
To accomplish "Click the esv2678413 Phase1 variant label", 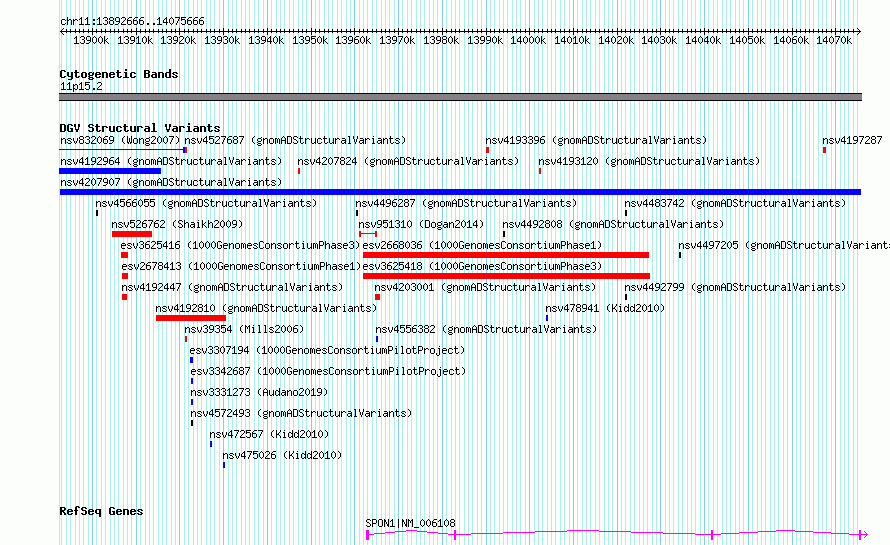I will pos(241,266).
